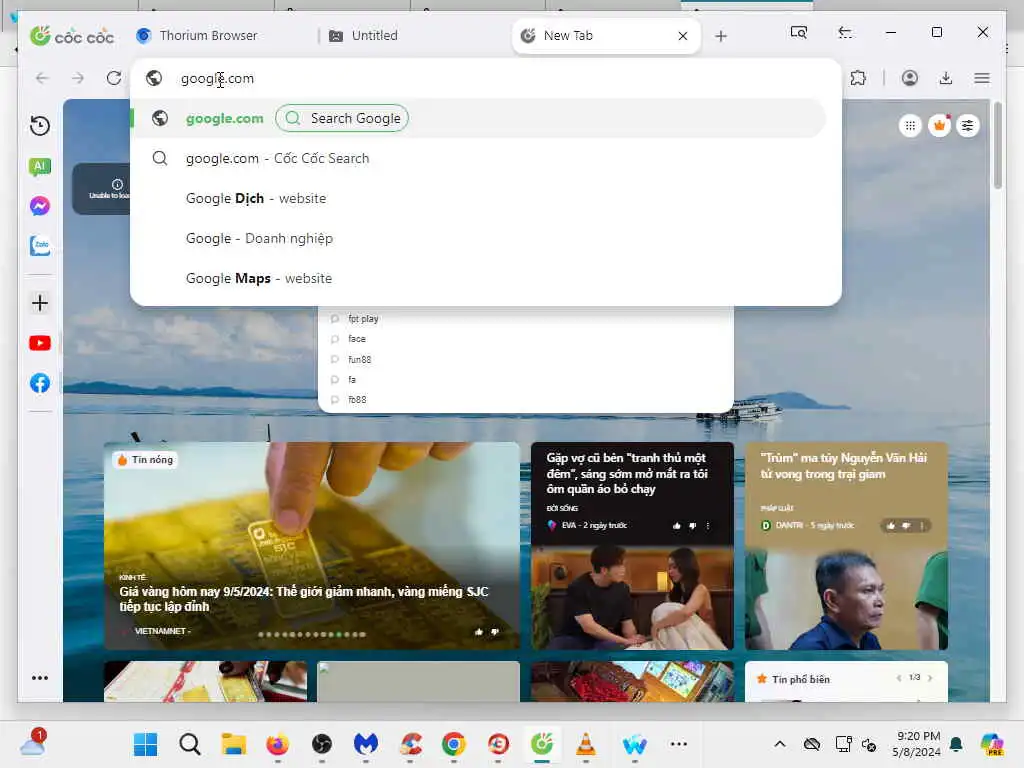Go to next Tin phổ biến page
Image resolution: width=1024 pixels, height=768 pixels.
pos(931,678)
